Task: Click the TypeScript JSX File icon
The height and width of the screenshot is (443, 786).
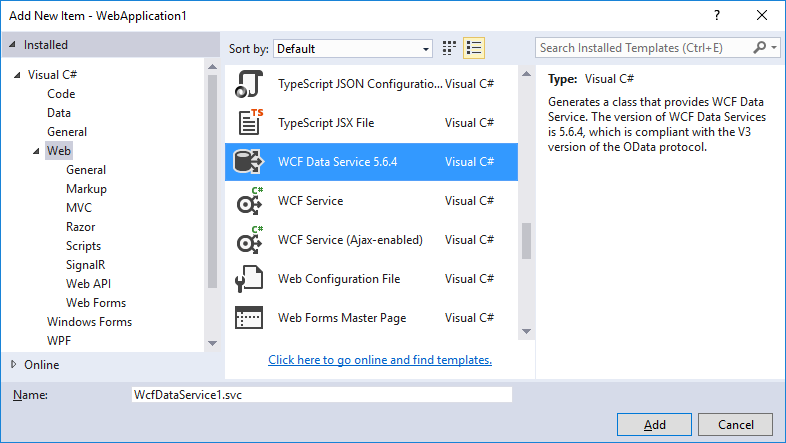Action: coord(248,123)
